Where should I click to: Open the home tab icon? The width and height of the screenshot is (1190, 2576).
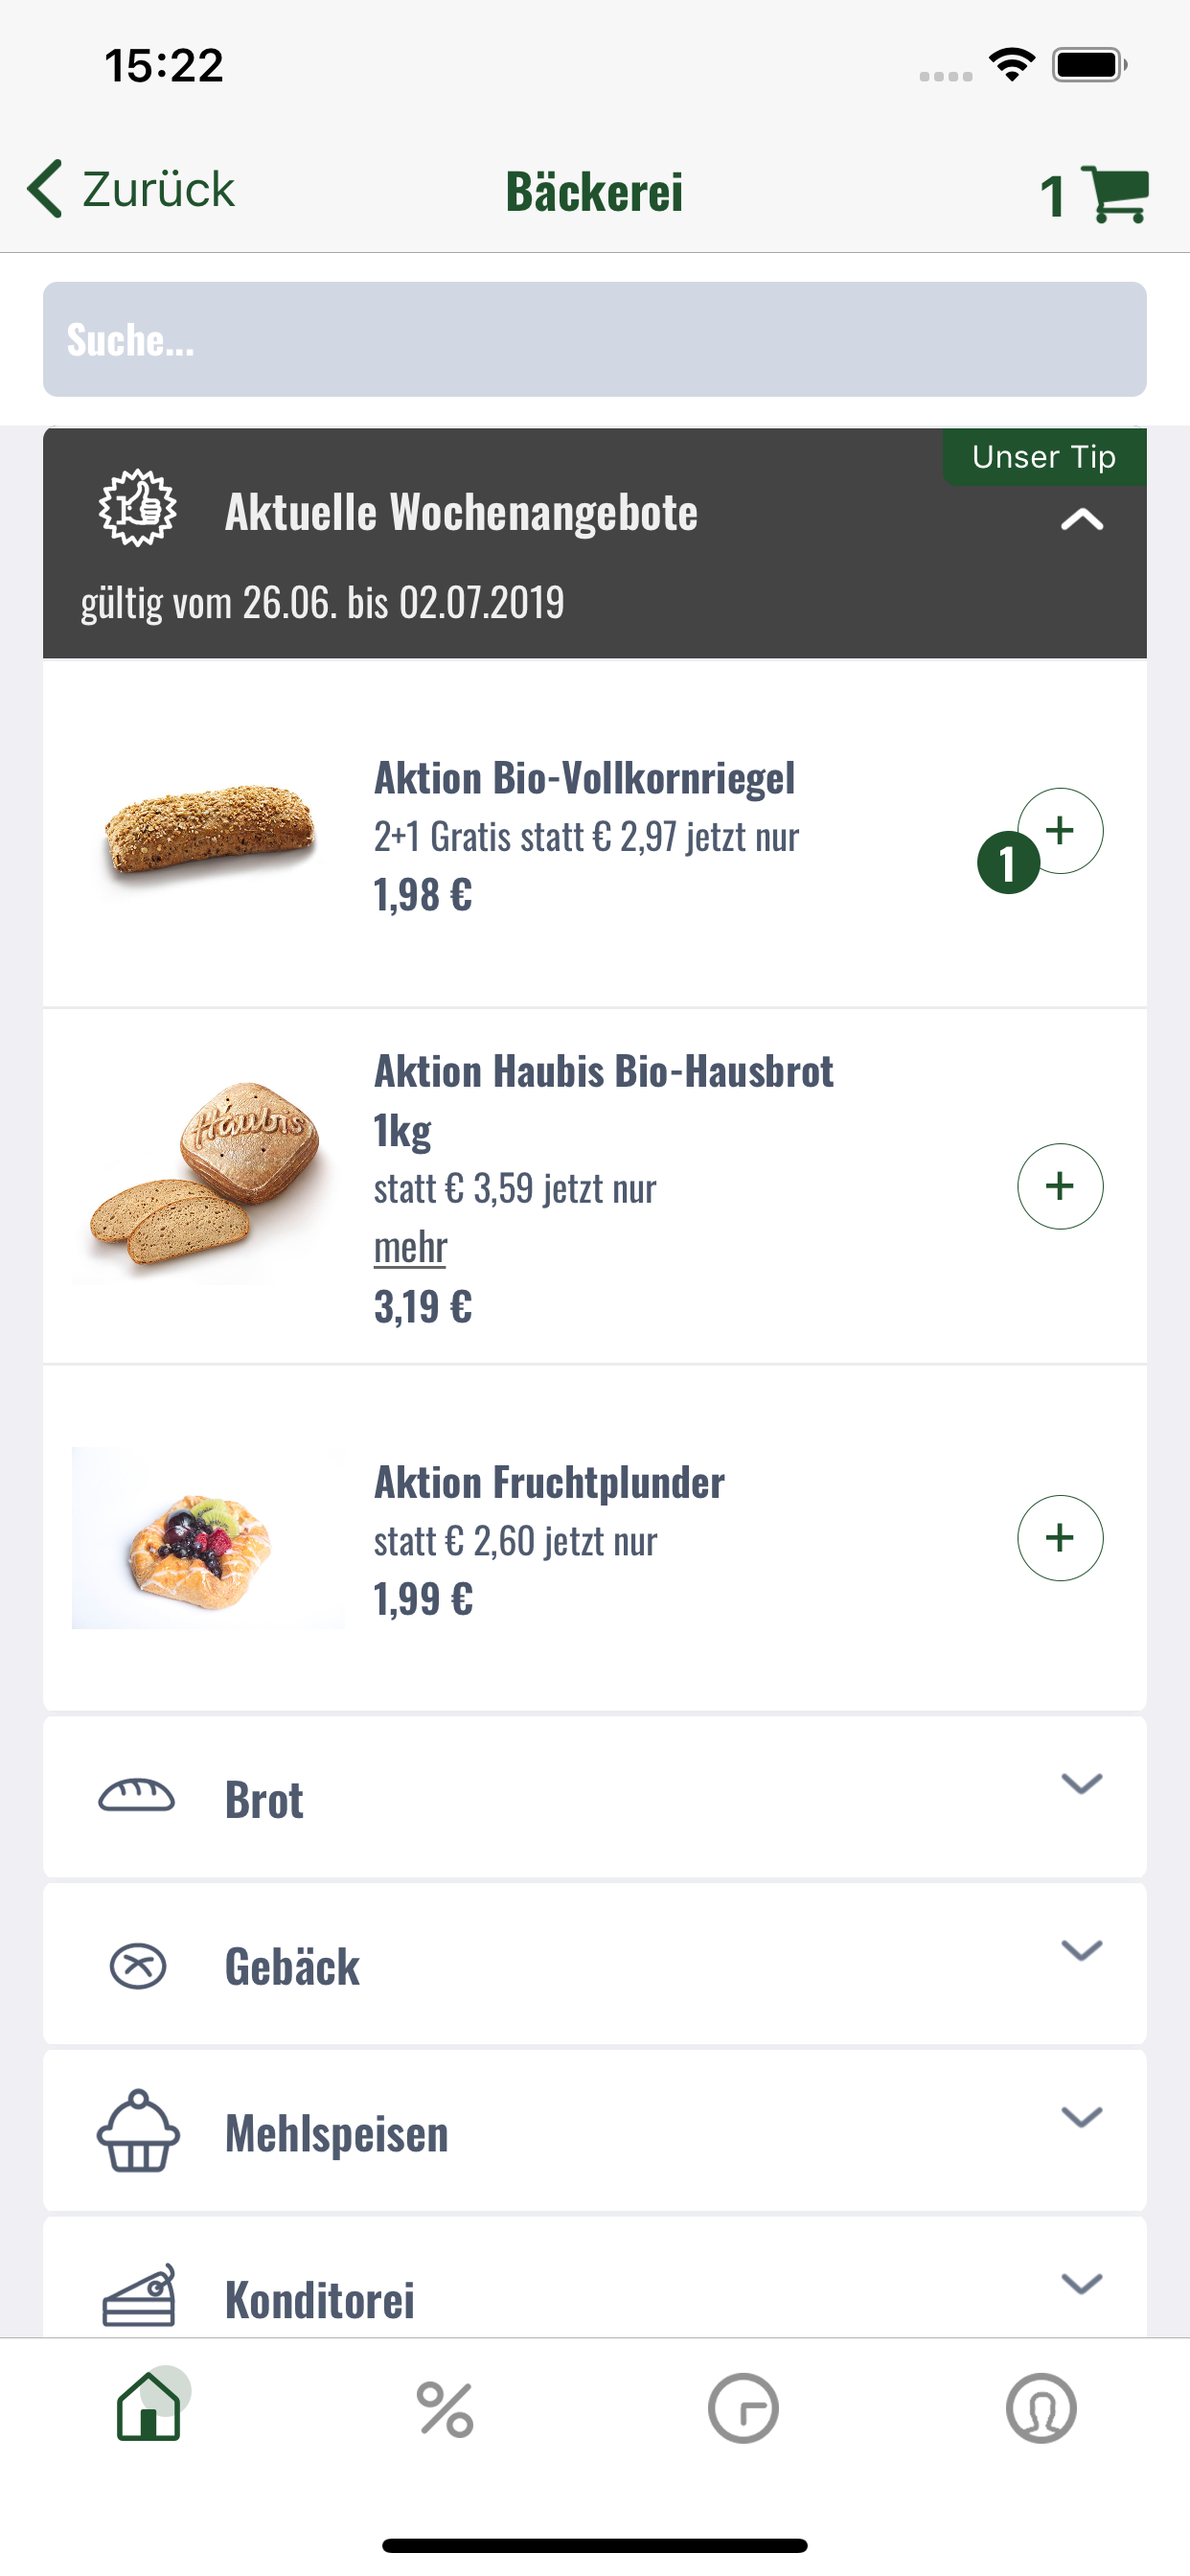pyautogui.click(x=149, y=2408)
